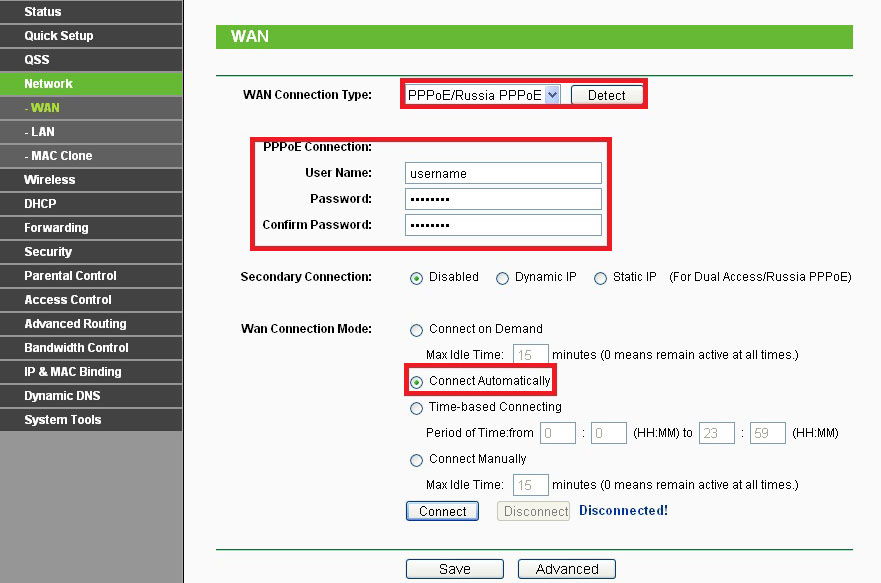Screen dimensions: 881x583
Task: Select Disabled for Secondary Connection
Action: pyautogui.click(x=416, y=278)
